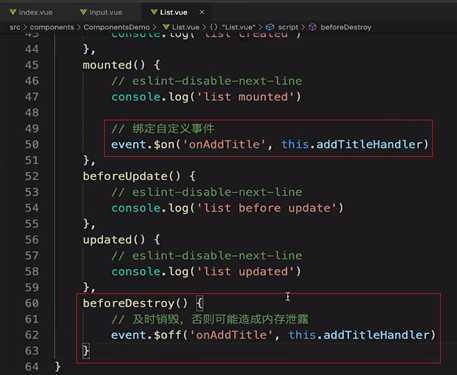Click console on line 54
The image size is (457, 375).
136,208
